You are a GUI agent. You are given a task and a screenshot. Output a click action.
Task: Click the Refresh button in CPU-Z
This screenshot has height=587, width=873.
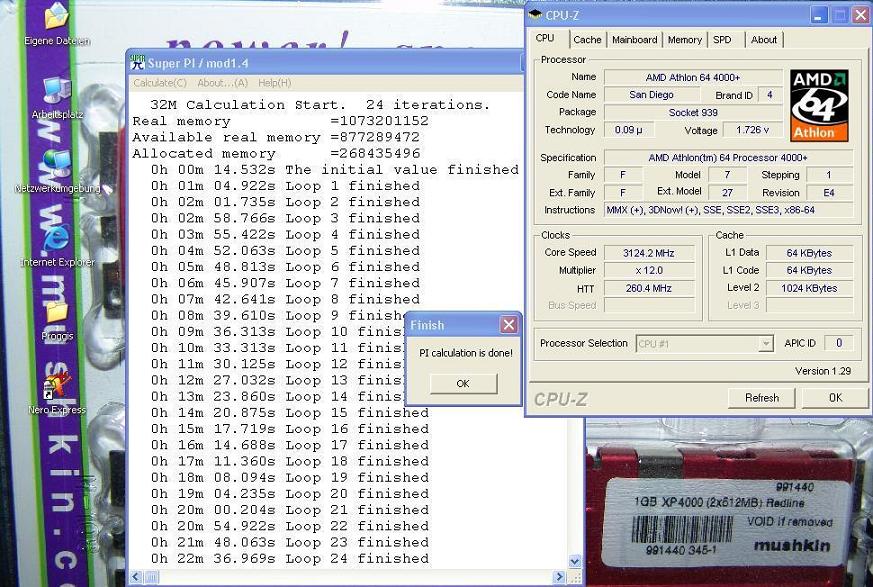[762, 398]
